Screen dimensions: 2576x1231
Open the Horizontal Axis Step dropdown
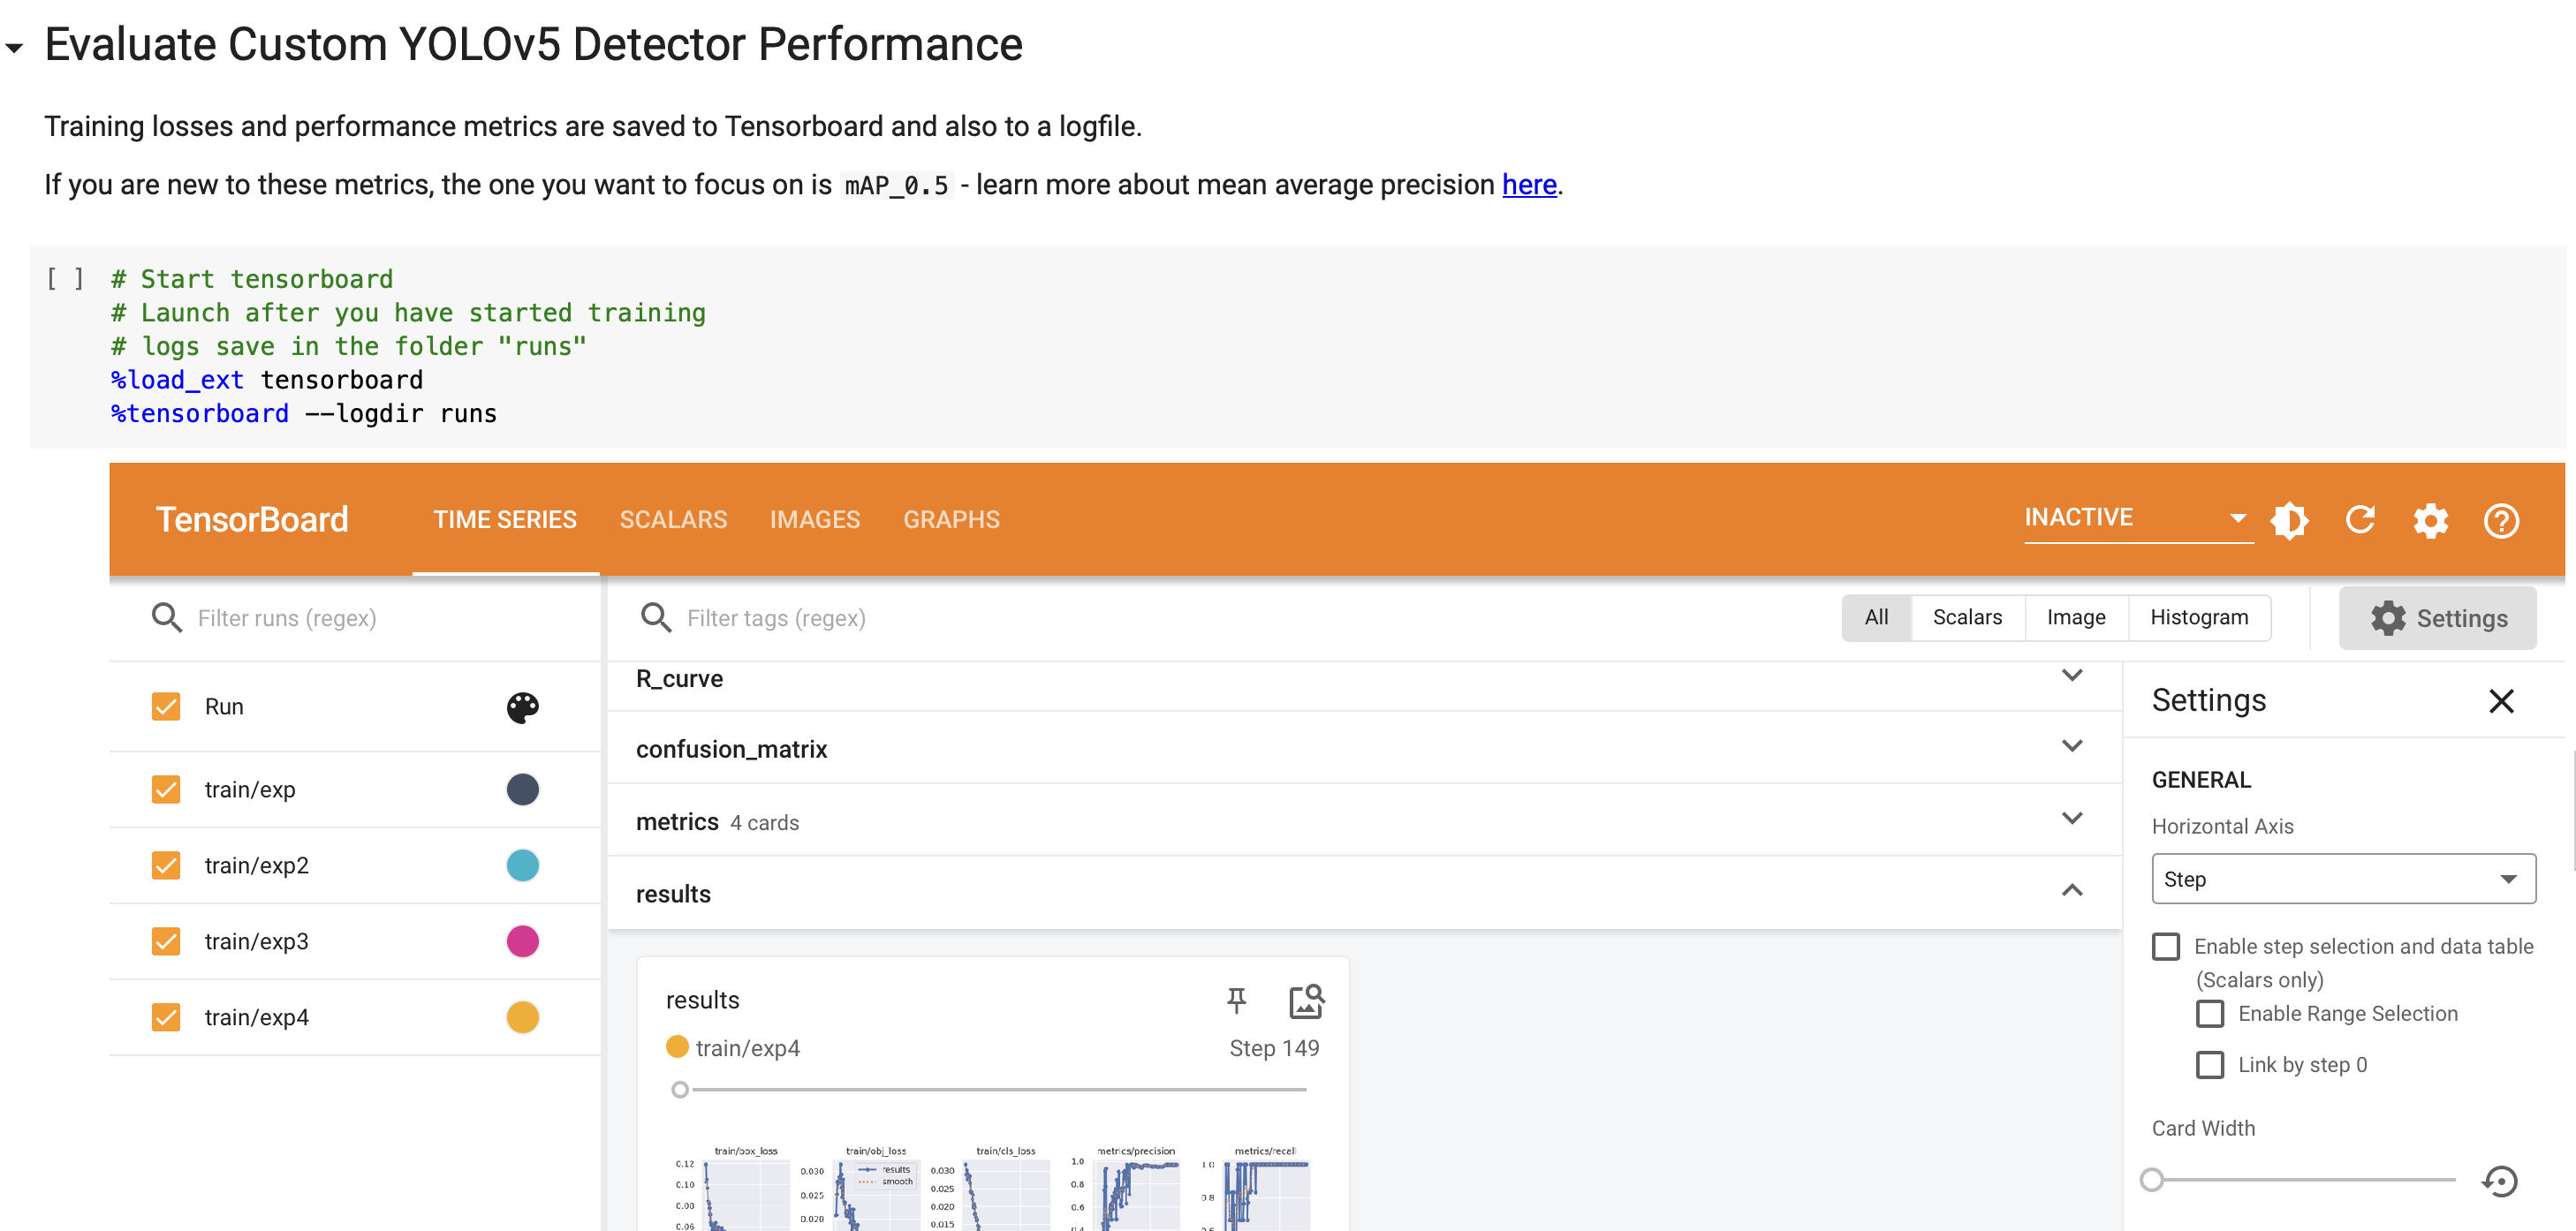(2343, 879)
